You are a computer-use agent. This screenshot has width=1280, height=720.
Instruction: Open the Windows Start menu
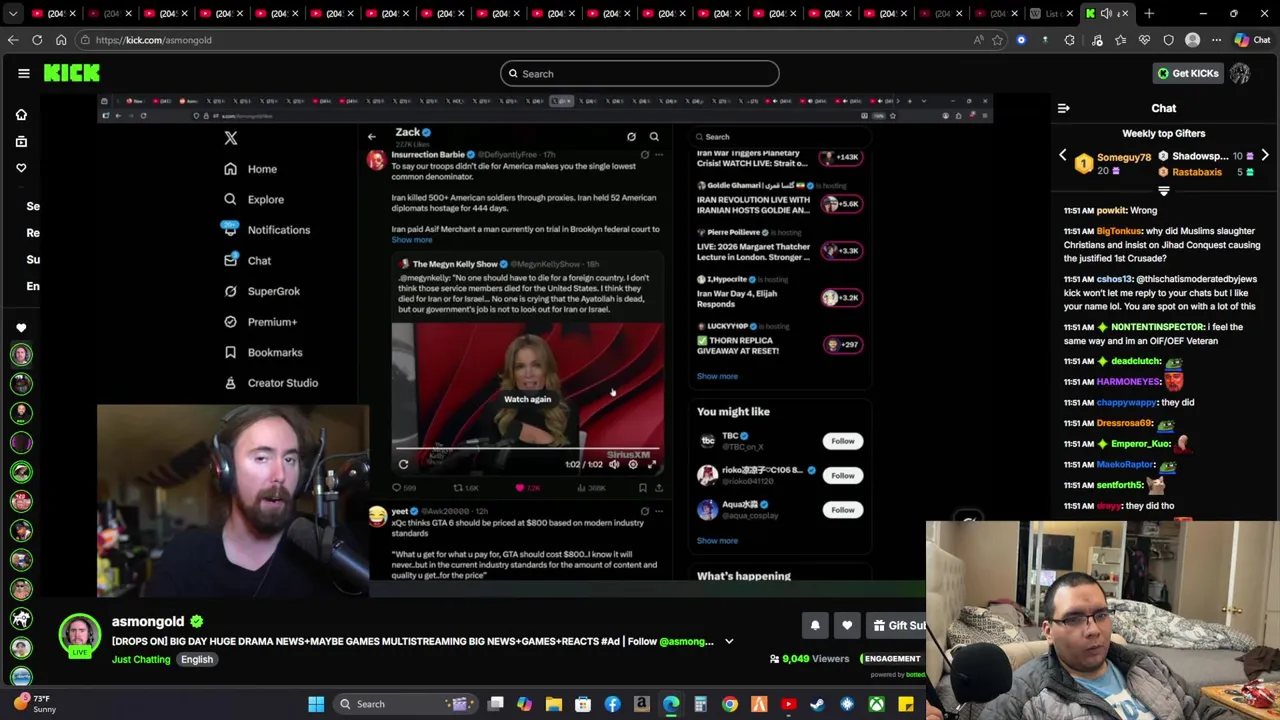[x=316, y=704]
